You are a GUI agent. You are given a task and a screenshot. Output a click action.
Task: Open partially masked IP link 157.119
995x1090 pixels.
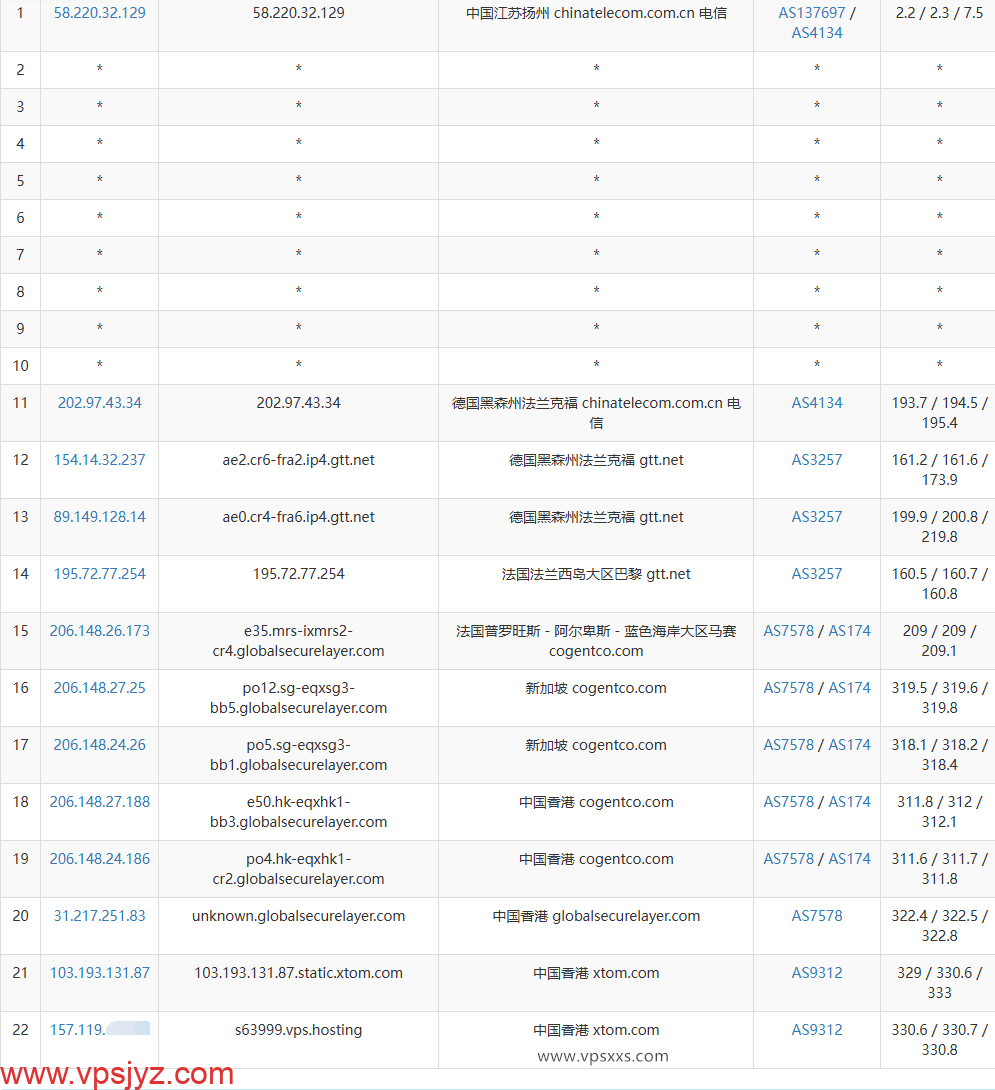99,1030
